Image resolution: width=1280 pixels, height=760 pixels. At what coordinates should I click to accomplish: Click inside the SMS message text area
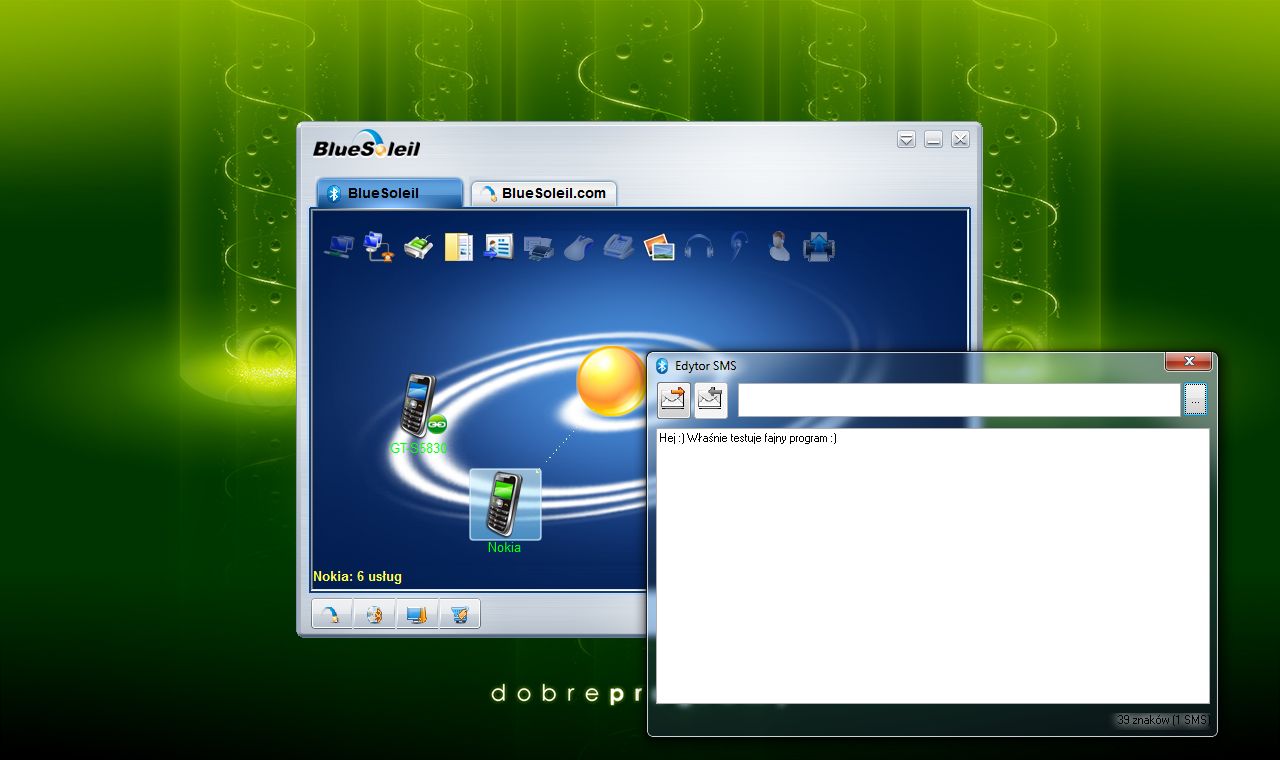pos(932,566)
